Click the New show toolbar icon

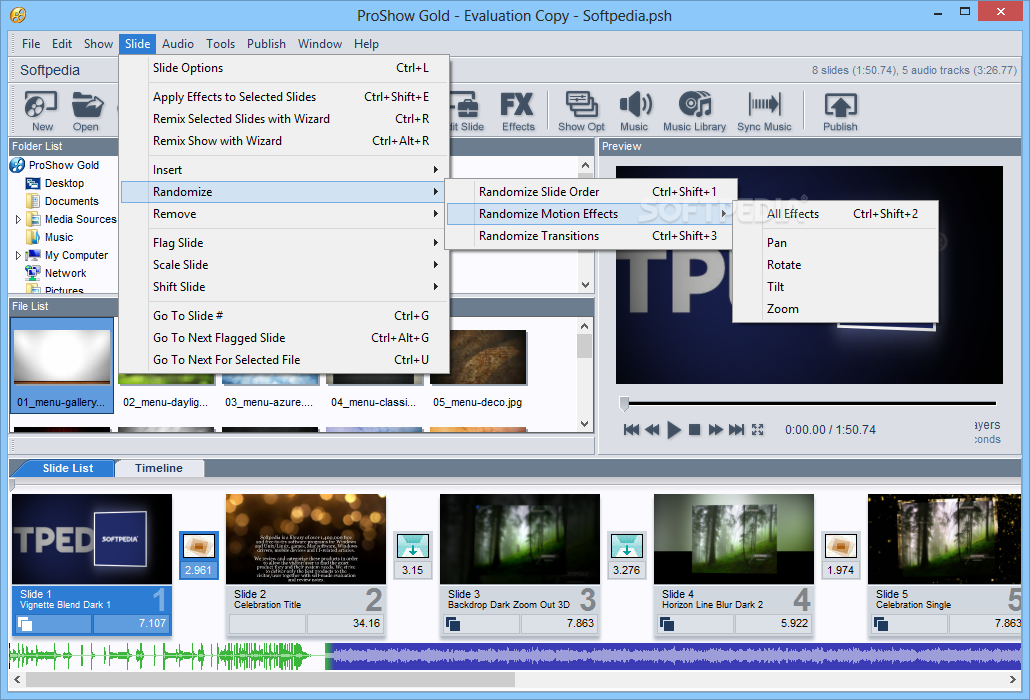point(41,110)
